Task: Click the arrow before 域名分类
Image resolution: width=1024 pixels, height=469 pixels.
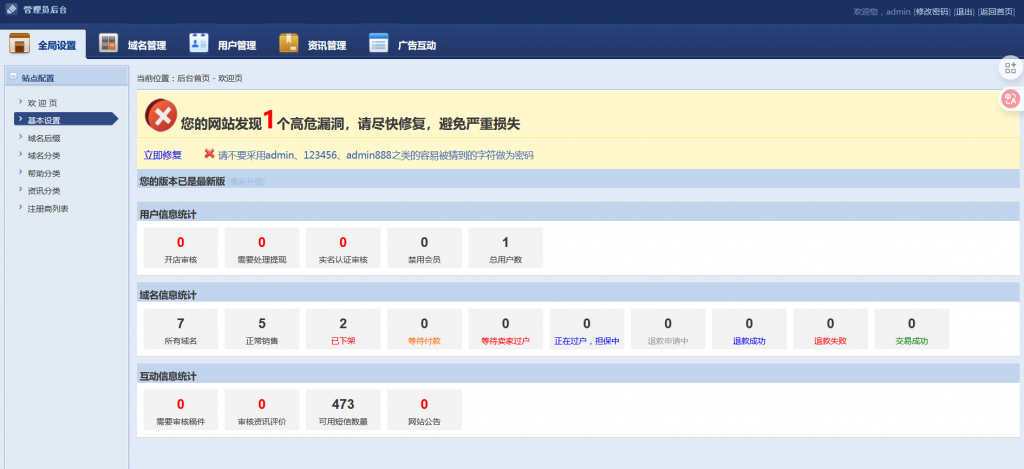Action: click(21, 155)
